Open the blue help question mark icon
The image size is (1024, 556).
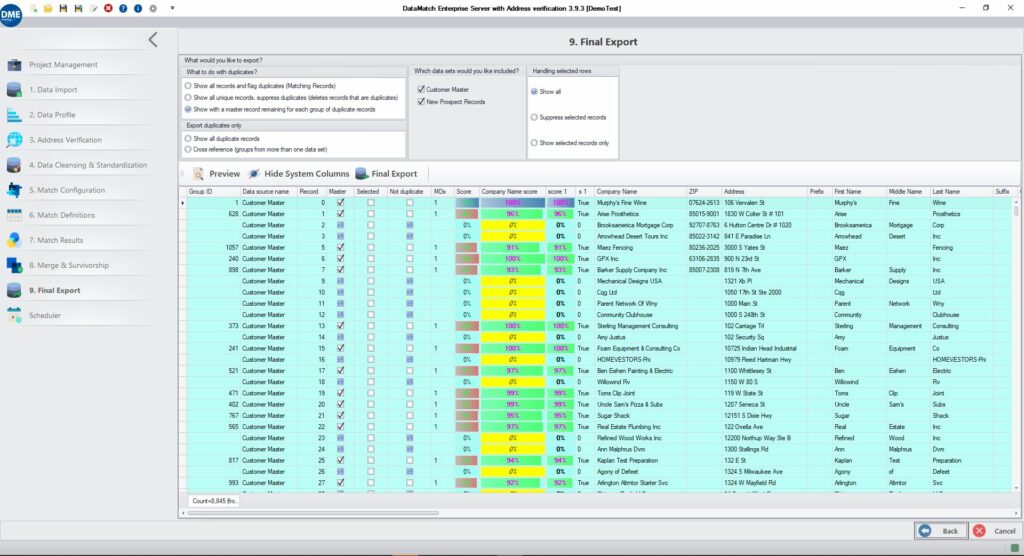(x=123, y=8)
